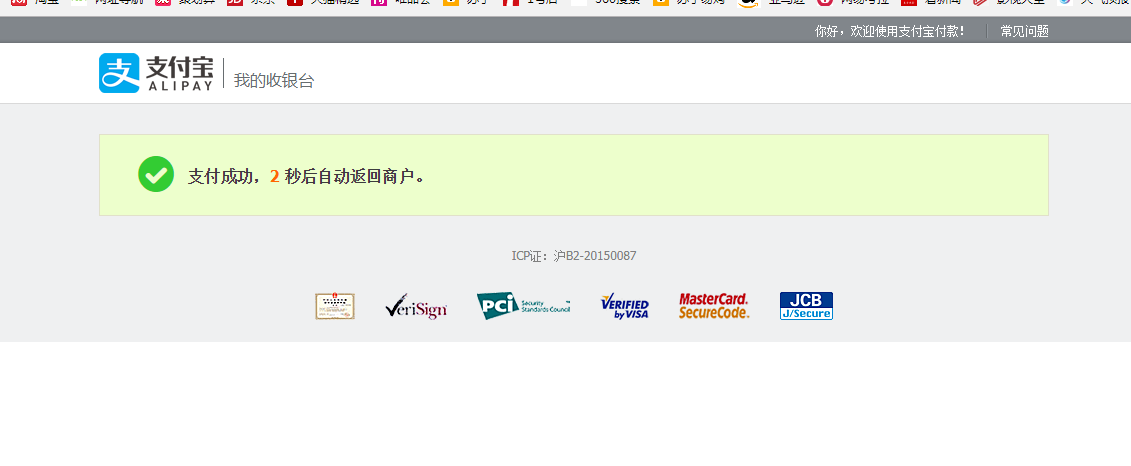This screenshot has width=1131, height=466.
Task: Click the JCB J/Secure badge
Action: [x=806, y=306]
